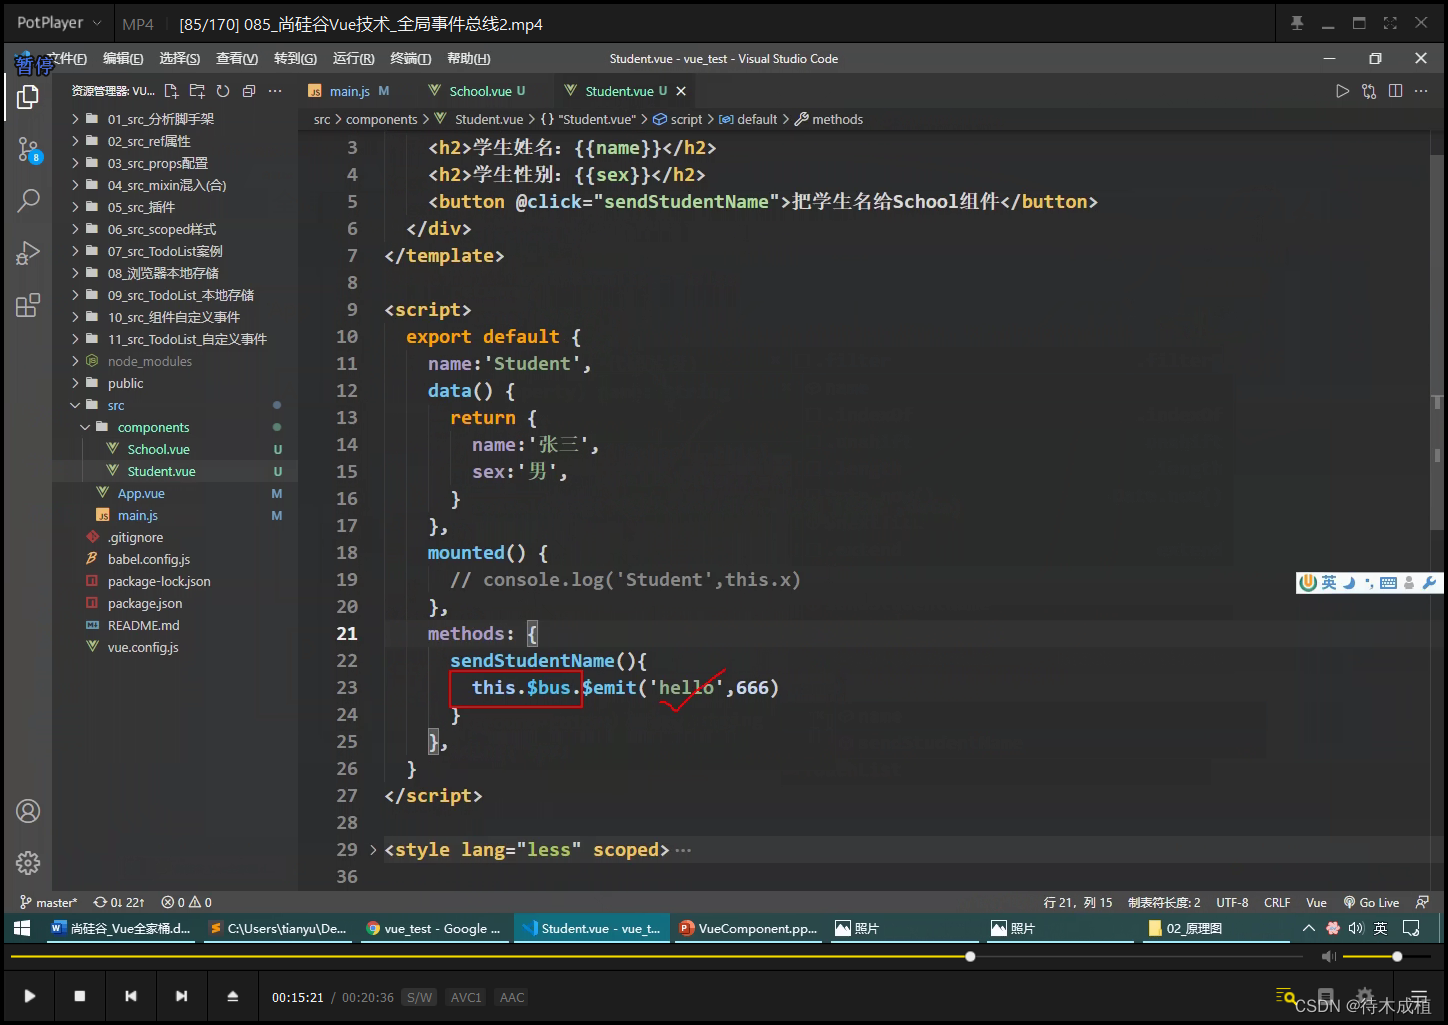Open the 帮助(H) menu

(x=469, y=58)
